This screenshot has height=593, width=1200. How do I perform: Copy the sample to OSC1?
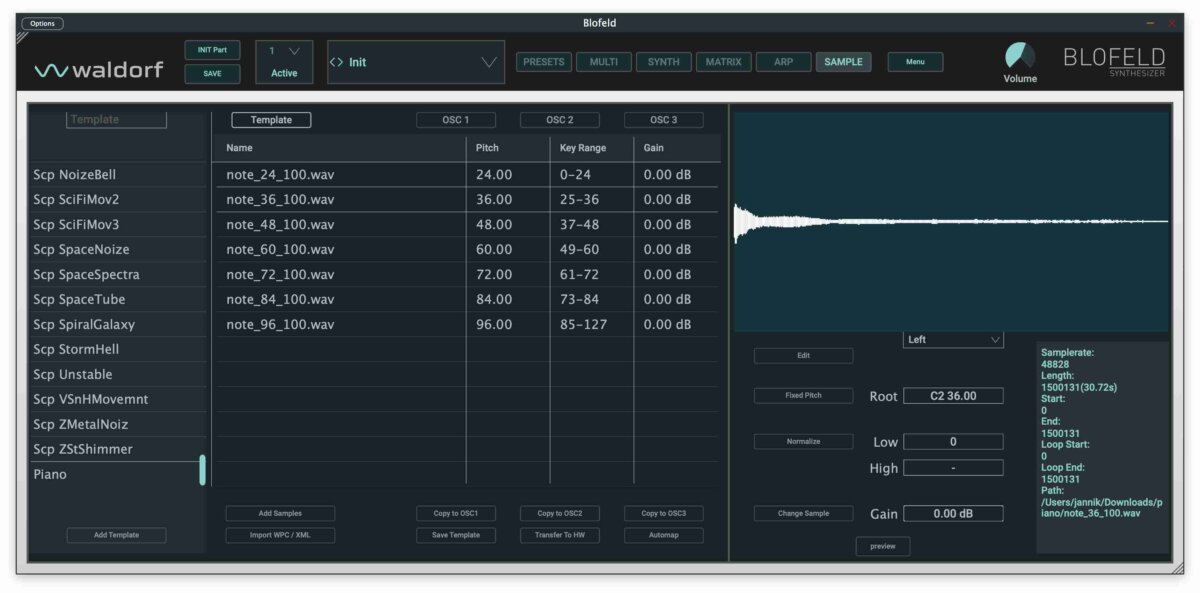pos(455,512)
